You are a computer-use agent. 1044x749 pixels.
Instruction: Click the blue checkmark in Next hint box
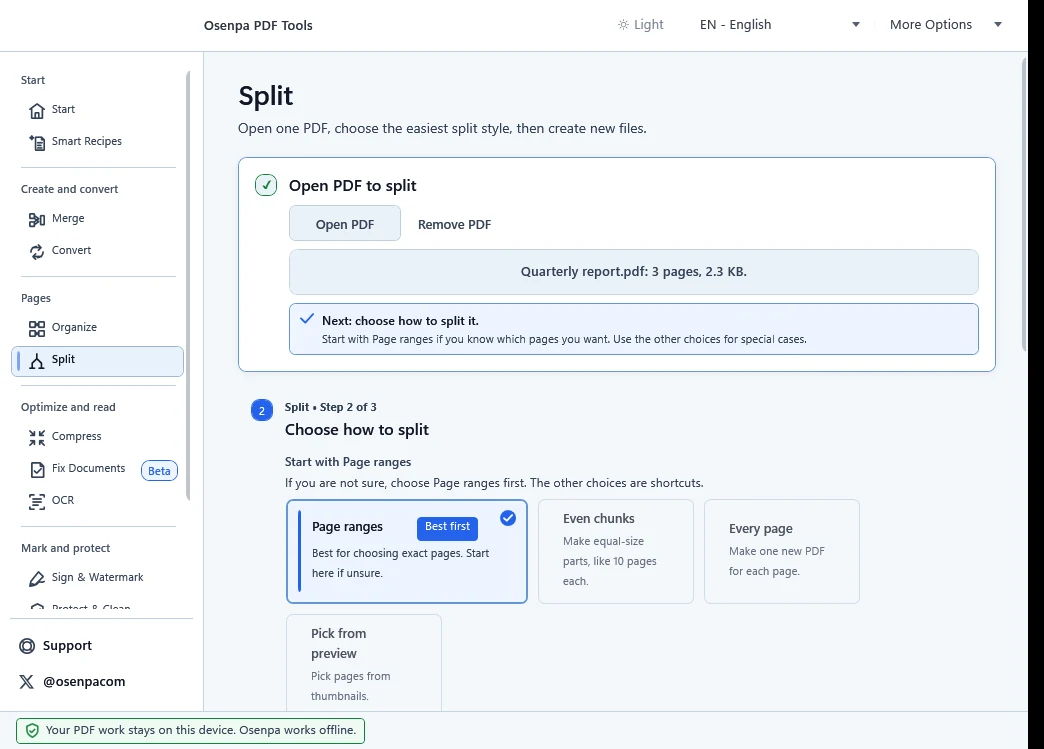(306, 319)
